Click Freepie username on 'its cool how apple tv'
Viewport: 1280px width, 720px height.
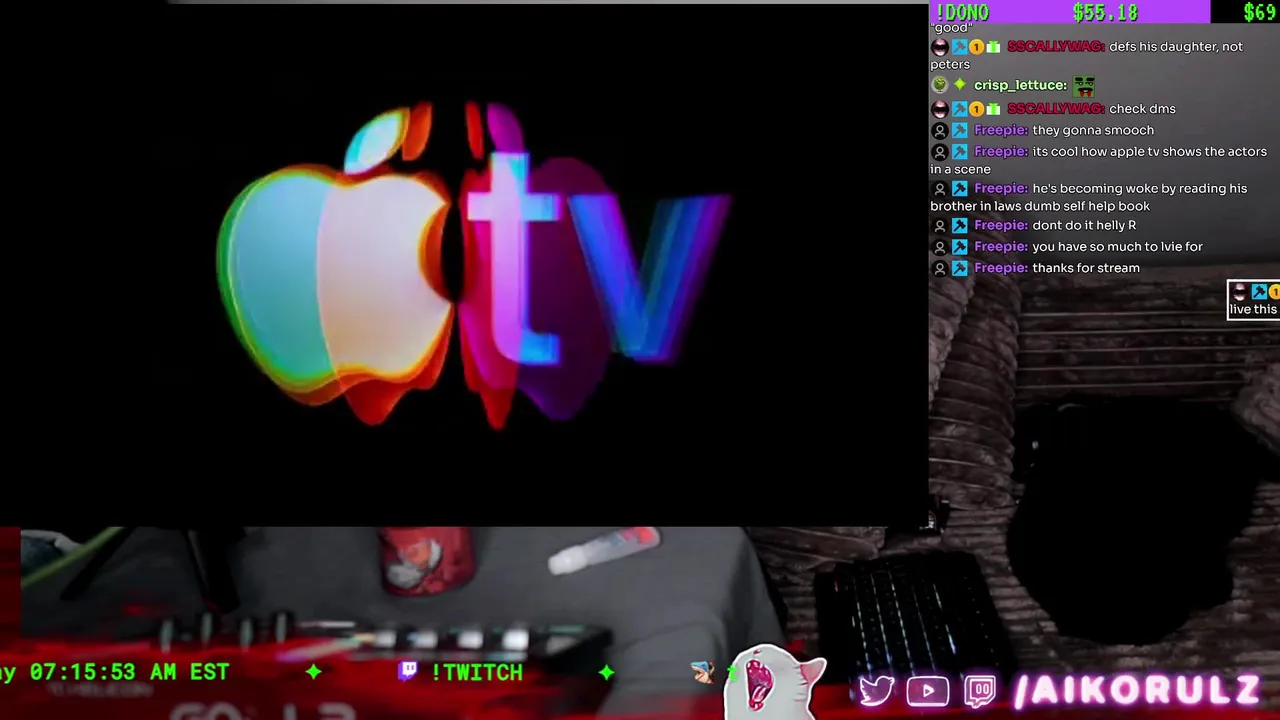click(1001, 152)
